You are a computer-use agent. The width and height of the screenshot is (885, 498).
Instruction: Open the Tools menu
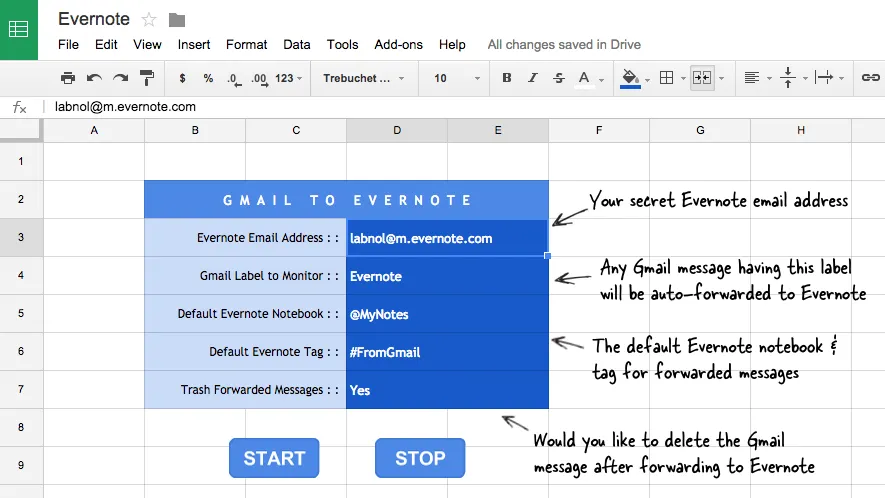(343, 45)
